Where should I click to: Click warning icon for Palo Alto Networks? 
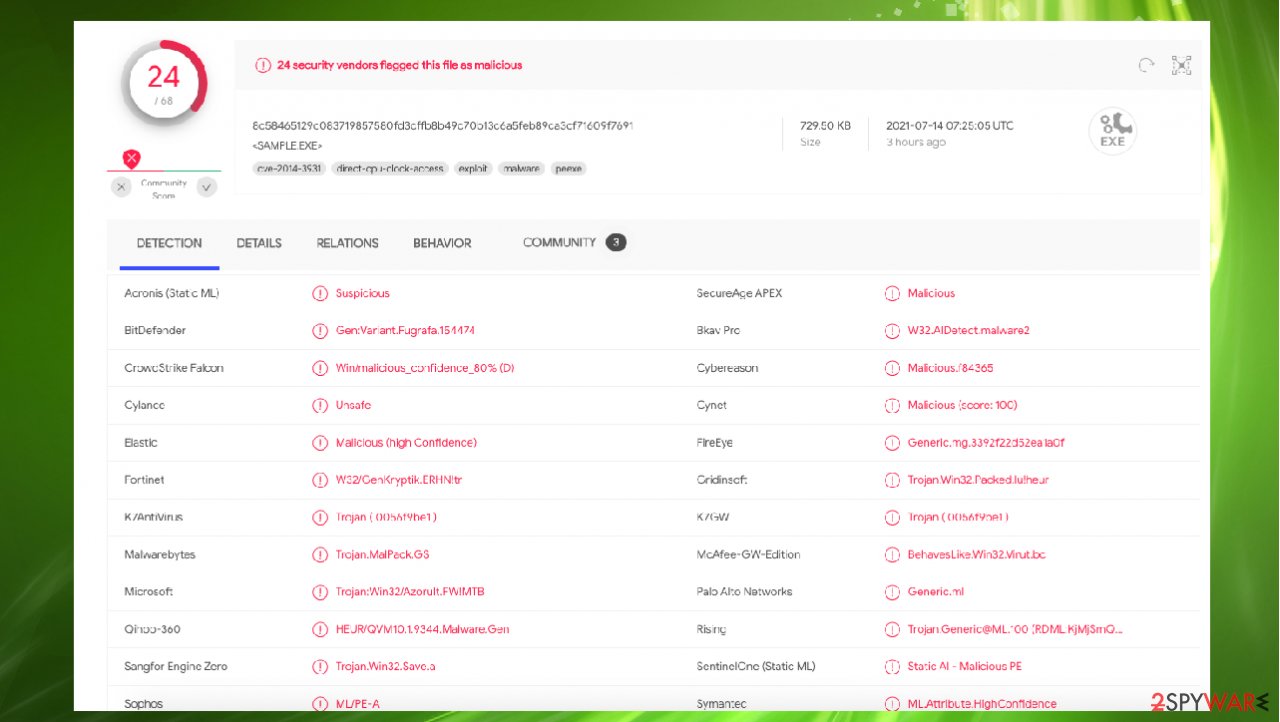coord(892,592)
